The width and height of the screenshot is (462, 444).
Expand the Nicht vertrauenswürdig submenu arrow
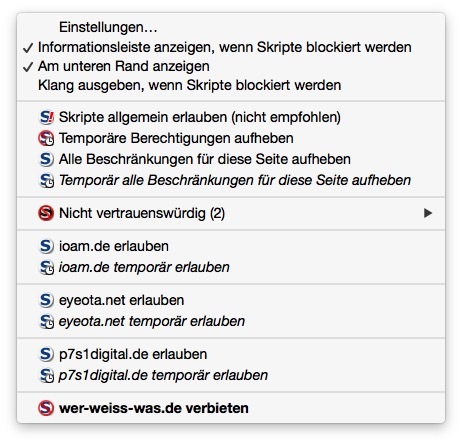[428, 213]
